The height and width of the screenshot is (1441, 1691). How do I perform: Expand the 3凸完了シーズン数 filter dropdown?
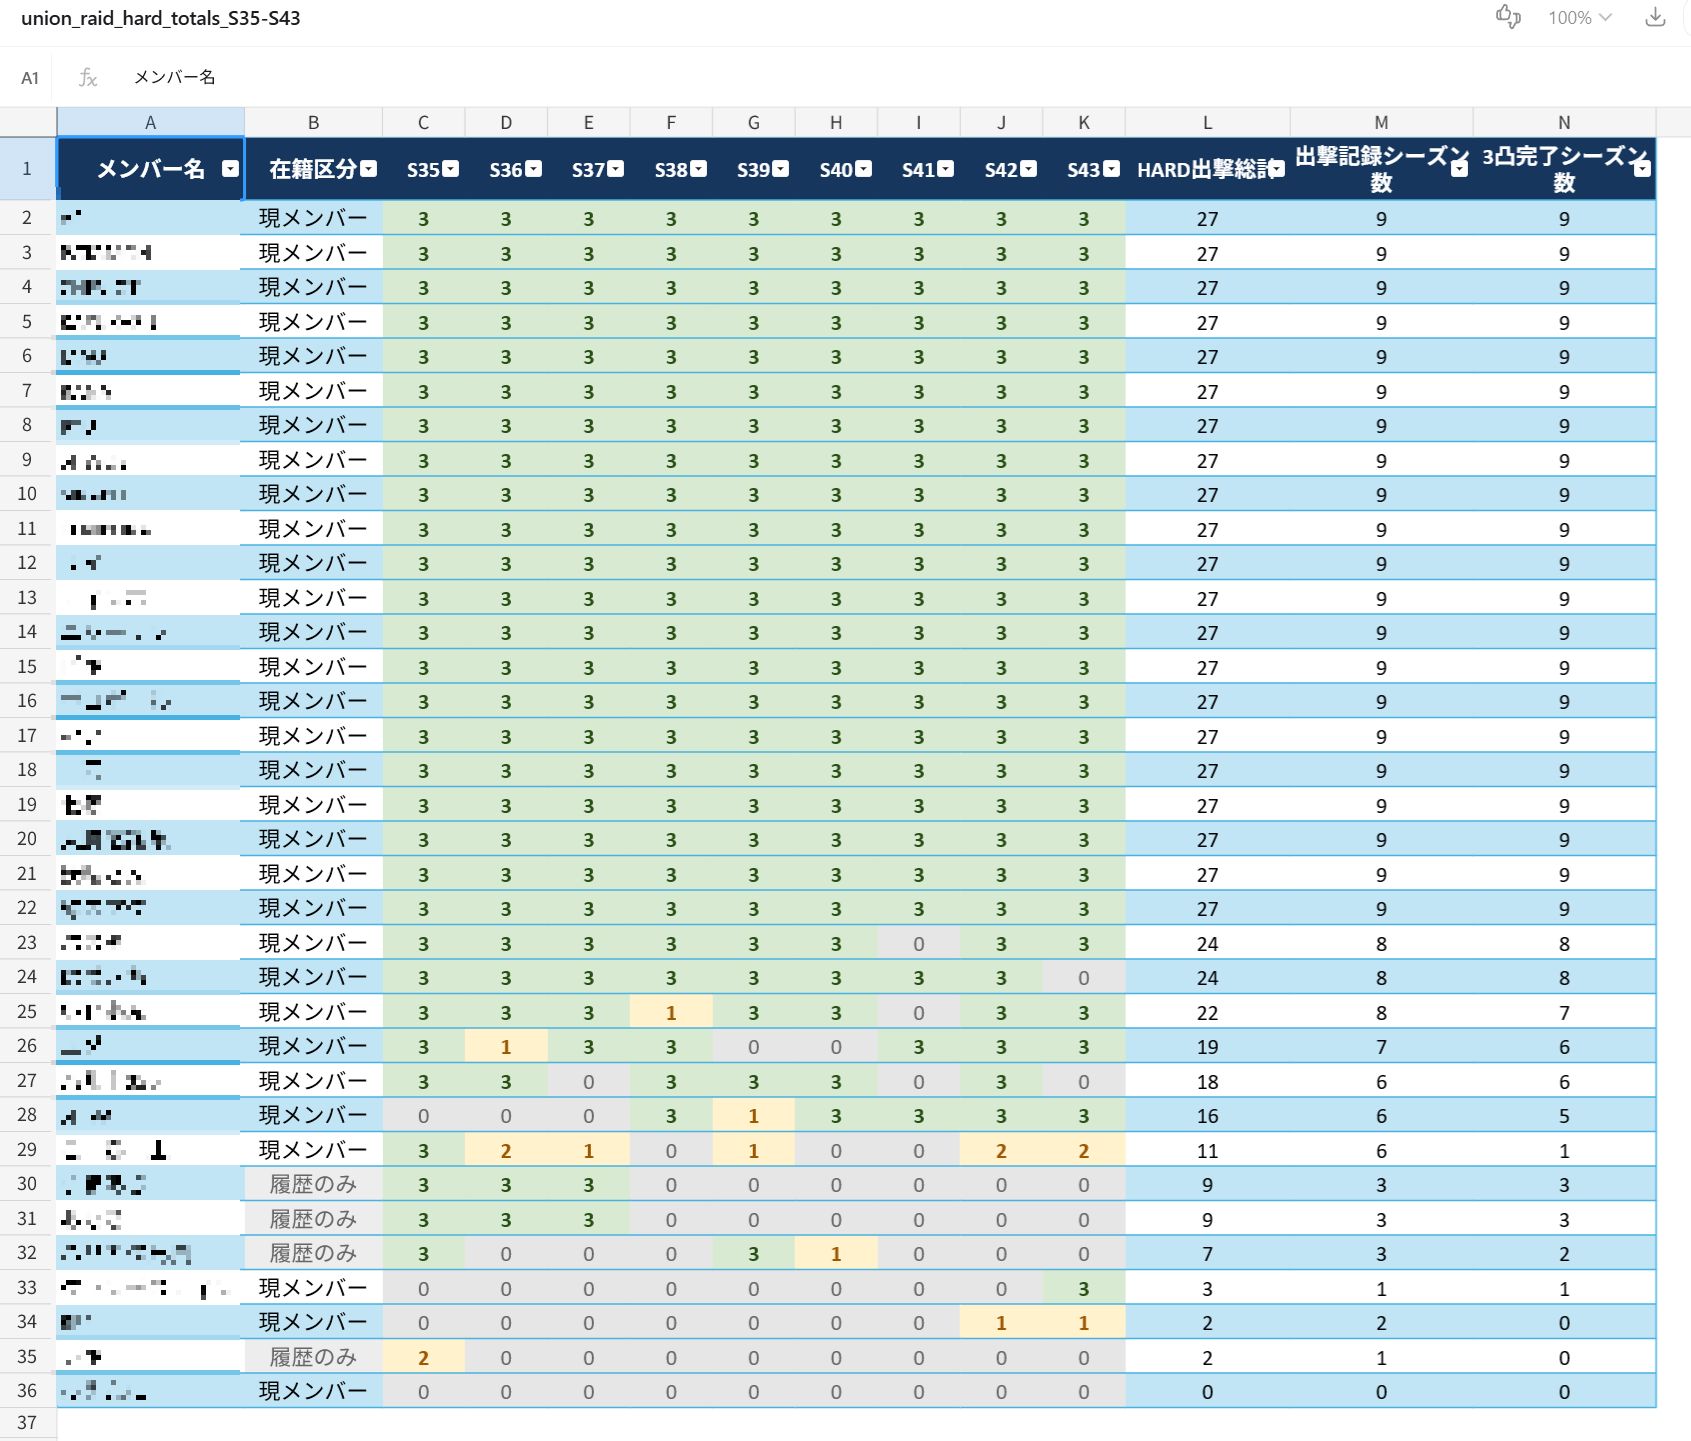click(x=1642, y=168)
